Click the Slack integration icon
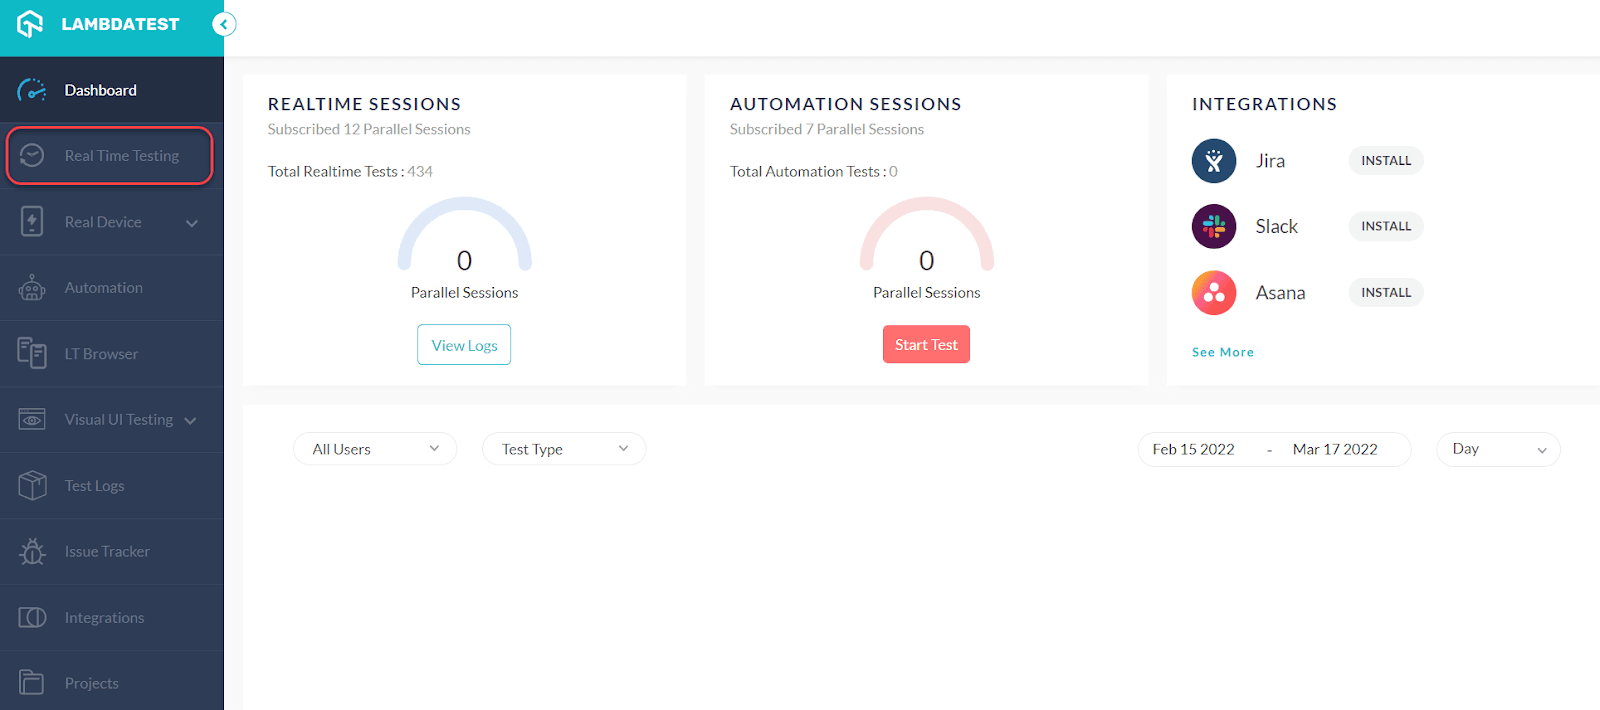Viewport: 1600px width, 710px height. [x=1214, y=227]
